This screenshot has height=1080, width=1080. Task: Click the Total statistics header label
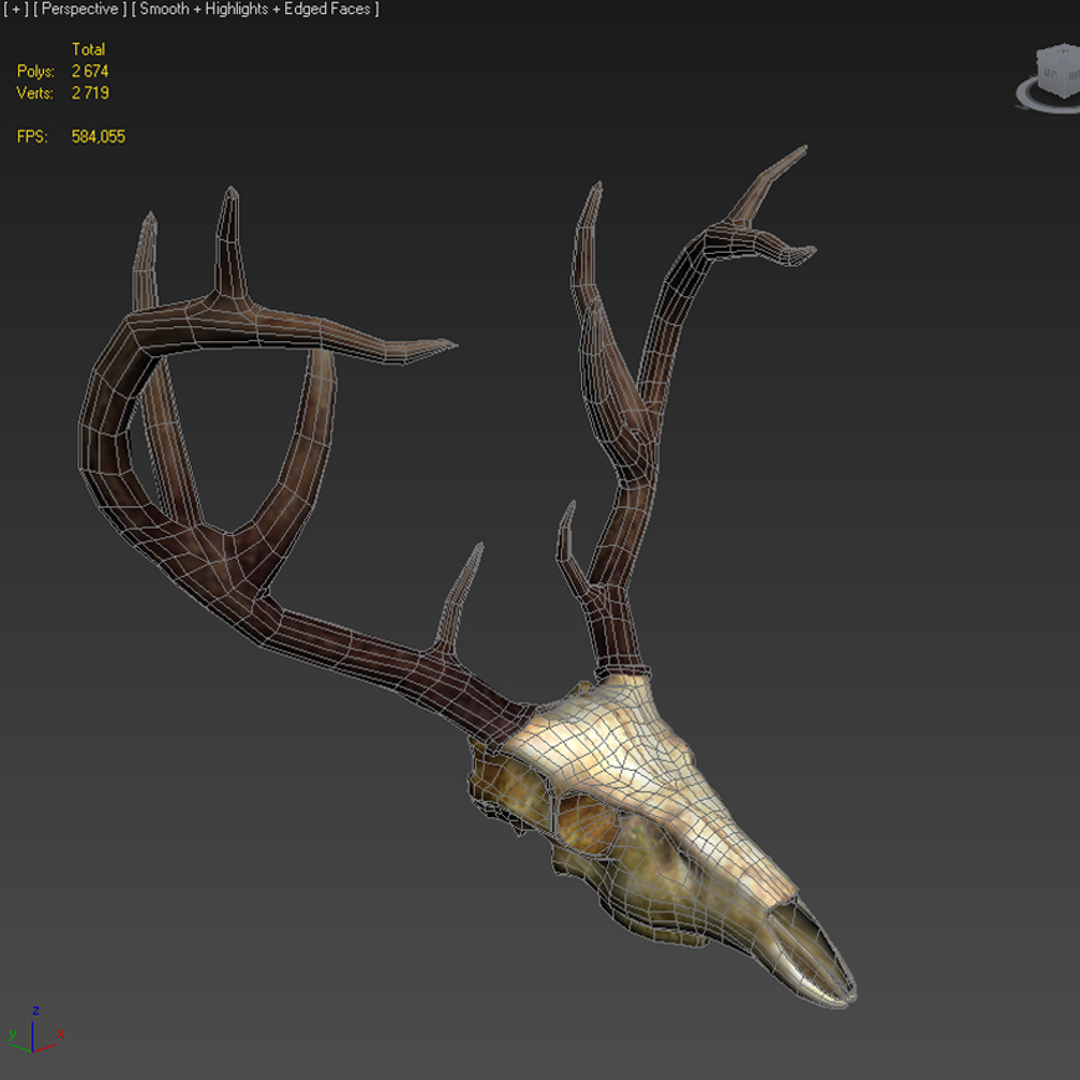(x=88, y=49)
